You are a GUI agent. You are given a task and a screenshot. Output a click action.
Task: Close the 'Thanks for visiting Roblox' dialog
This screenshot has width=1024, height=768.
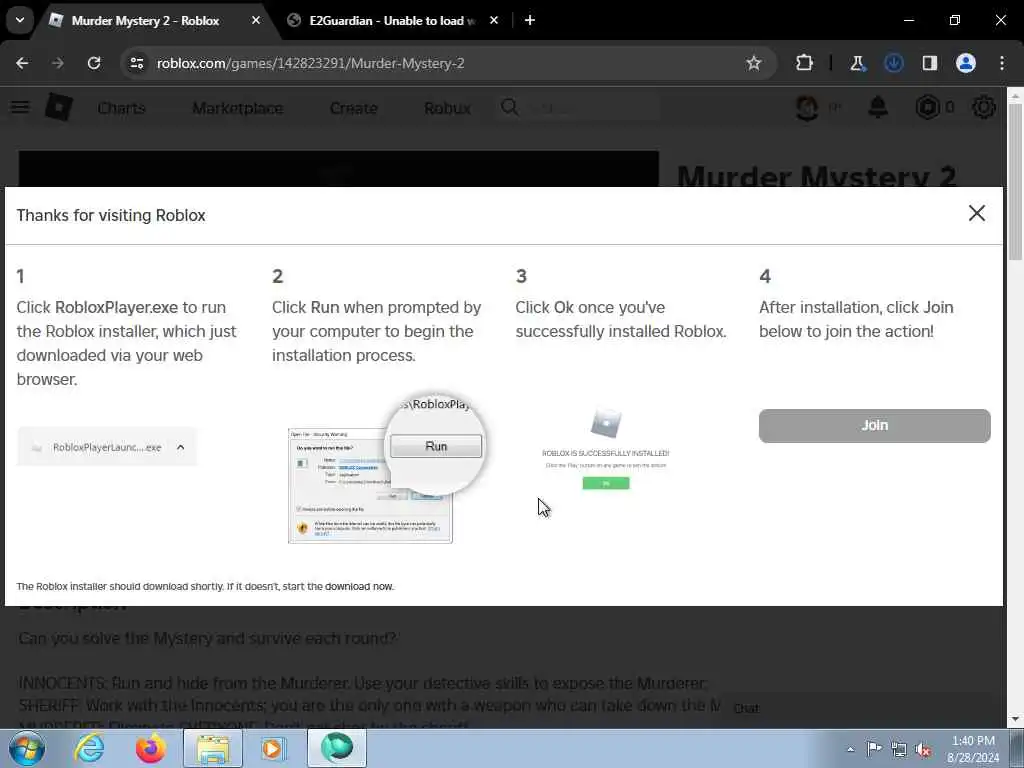pyautogui.click(x=976, y=213)
